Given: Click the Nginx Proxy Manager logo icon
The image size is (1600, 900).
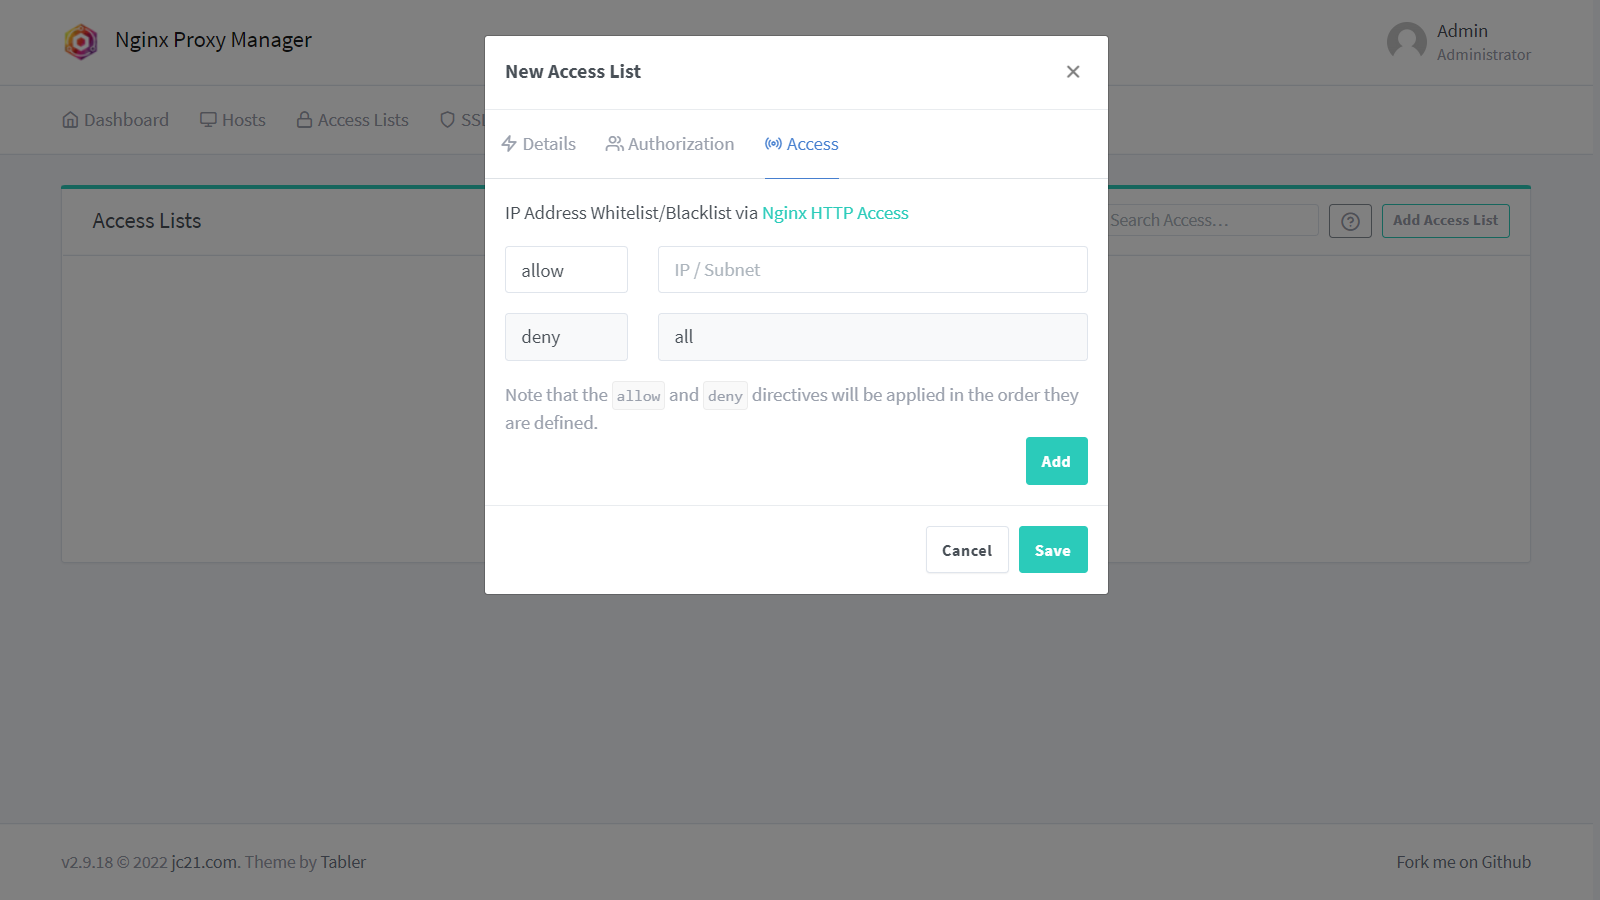Looking at the screenshot, I should 81,41.
